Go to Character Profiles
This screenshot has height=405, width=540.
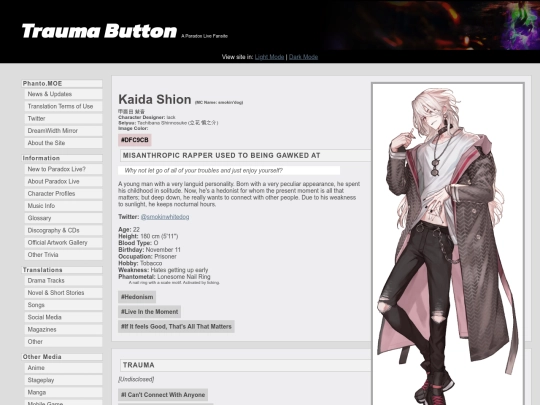(x=63, y=194)
